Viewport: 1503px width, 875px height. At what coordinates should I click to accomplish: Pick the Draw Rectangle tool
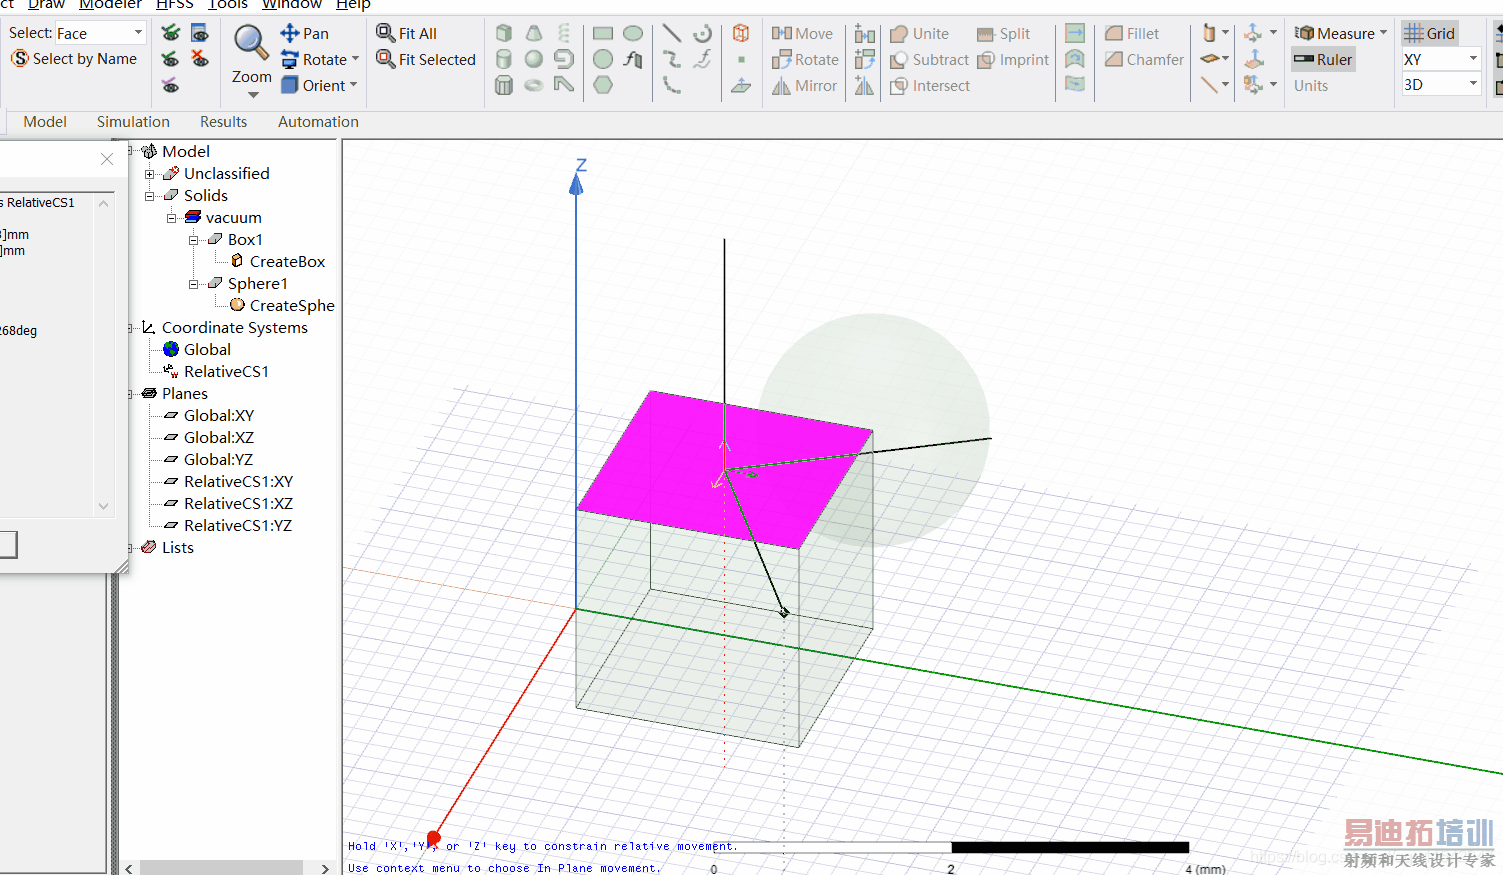[603, 33]
